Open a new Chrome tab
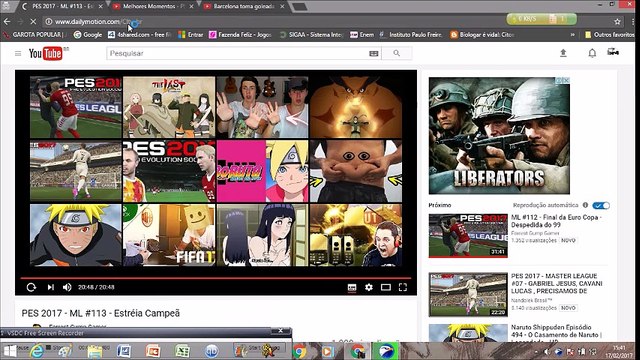 [300, 7]
